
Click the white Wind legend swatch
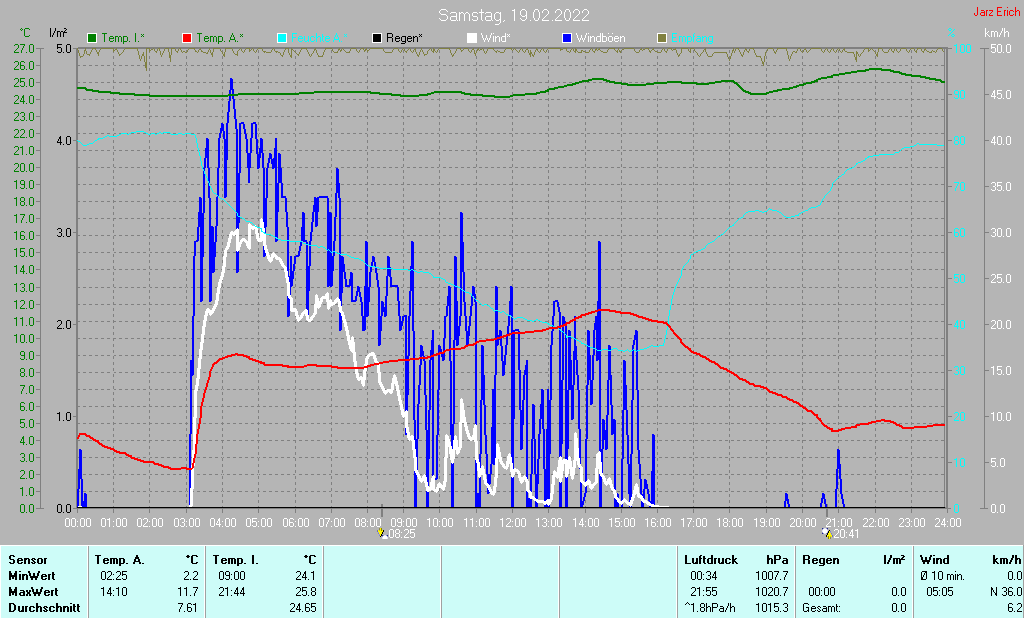(x=472, y=38)
